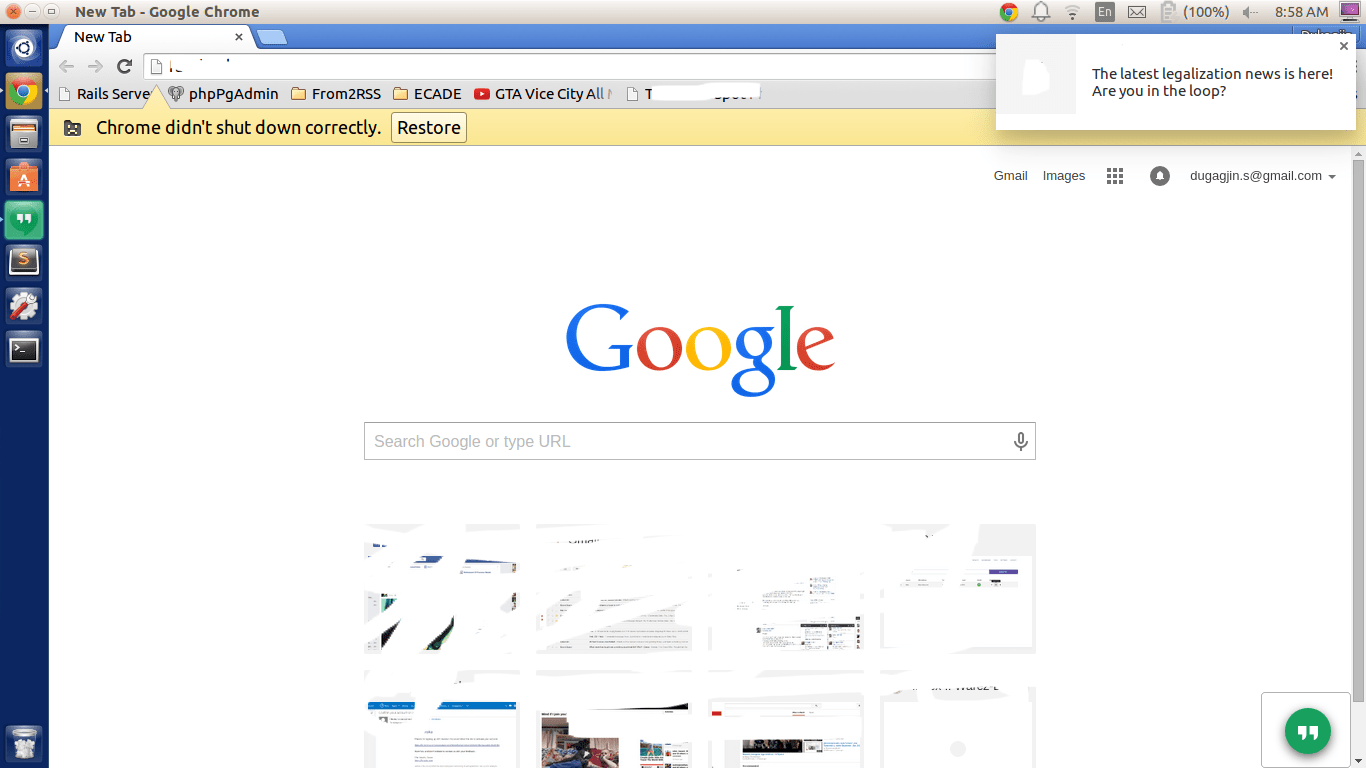The image size is (1366, 768).
Task: Click the Chrome address bar
Action: coord(570,66)
